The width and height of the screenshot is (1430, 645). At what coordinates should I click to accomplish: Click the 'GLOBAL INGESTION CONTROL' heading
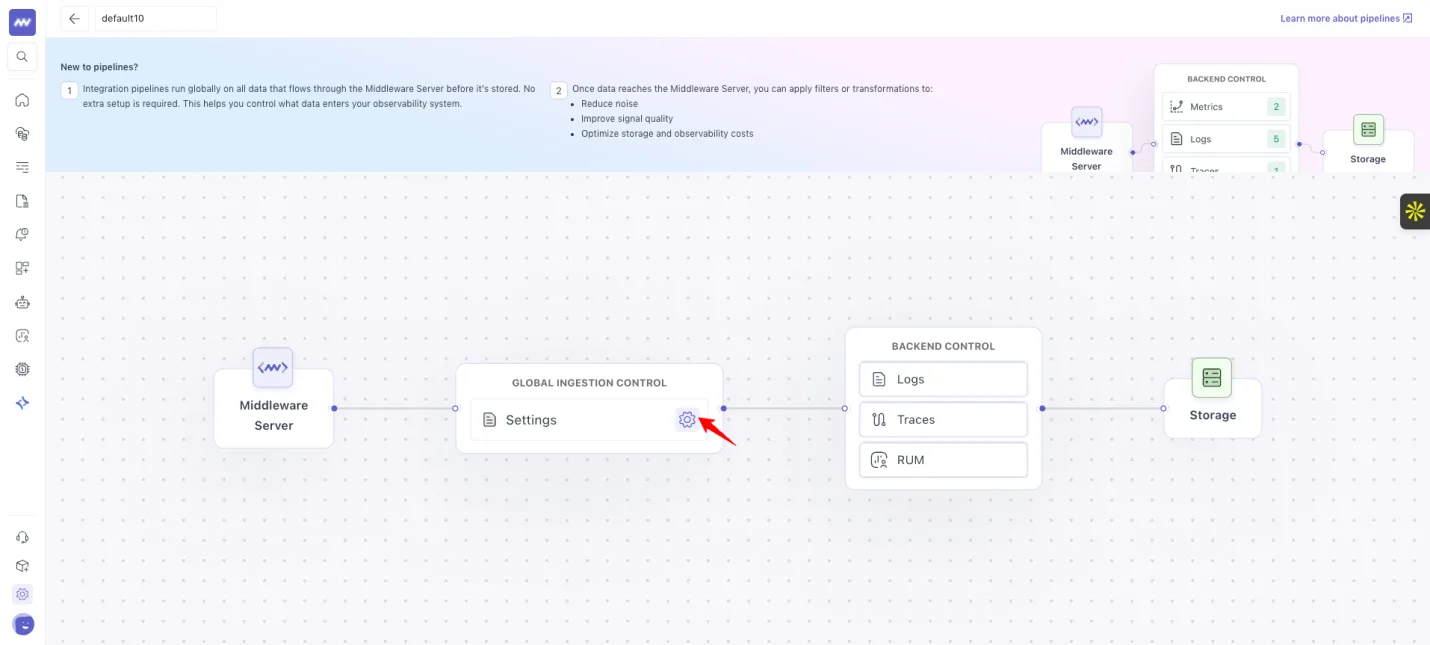(589, 383)
